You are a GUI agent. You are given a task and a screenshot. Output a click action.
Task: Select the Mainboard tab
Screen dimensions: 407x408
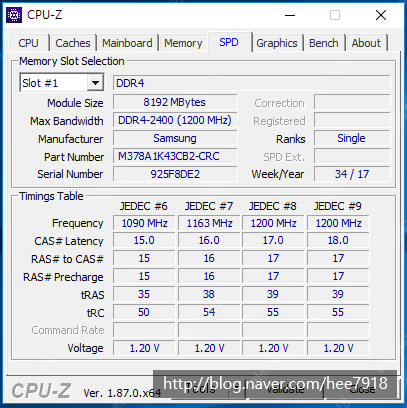(127, 43)
